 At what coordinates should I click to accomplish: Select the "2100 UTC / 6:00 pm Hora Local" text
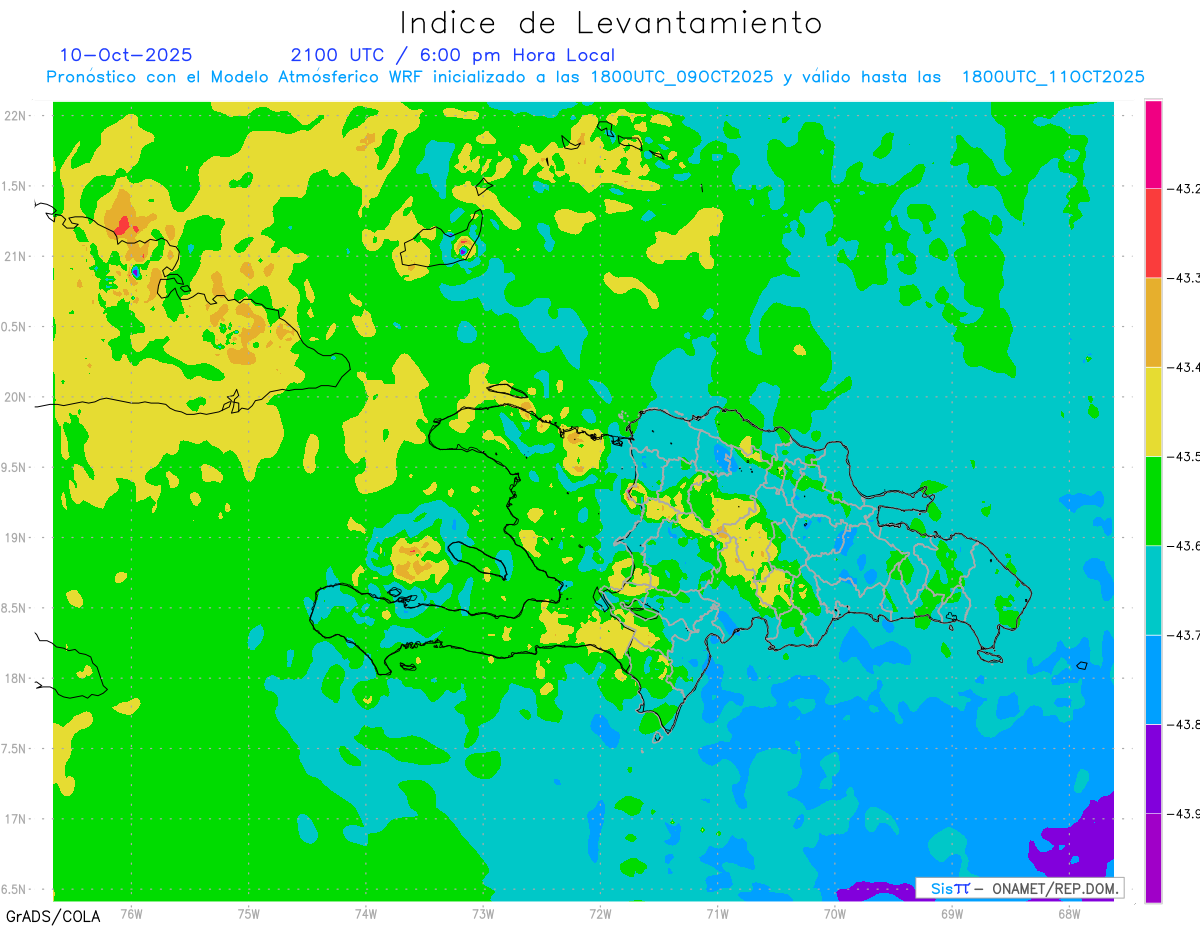tap(453, 55)
